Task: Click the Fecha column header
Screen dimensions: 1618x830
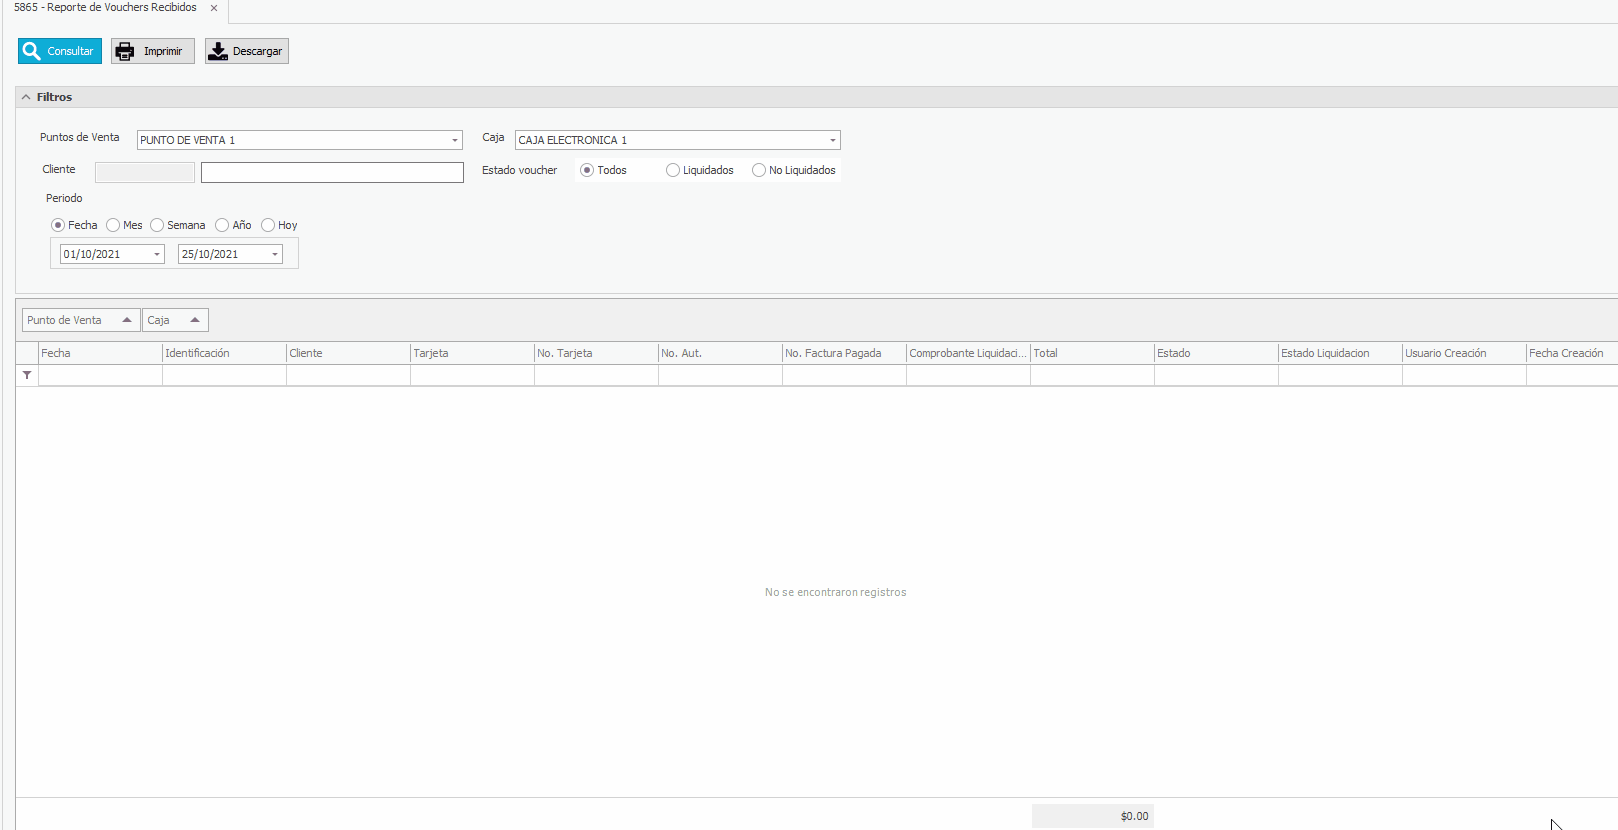Action: pyautogui.click(x=99, y=353)
